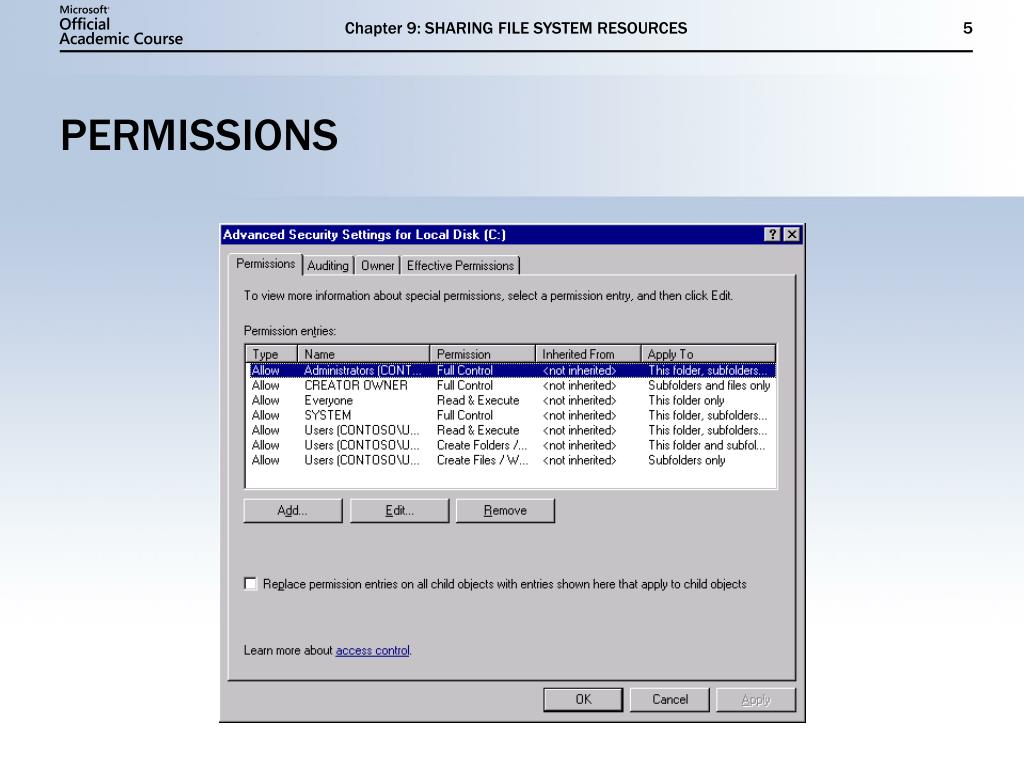Select the CREATOR OWNER permission entry
The width and height of the screenshot is (1024, 768).
512,385
